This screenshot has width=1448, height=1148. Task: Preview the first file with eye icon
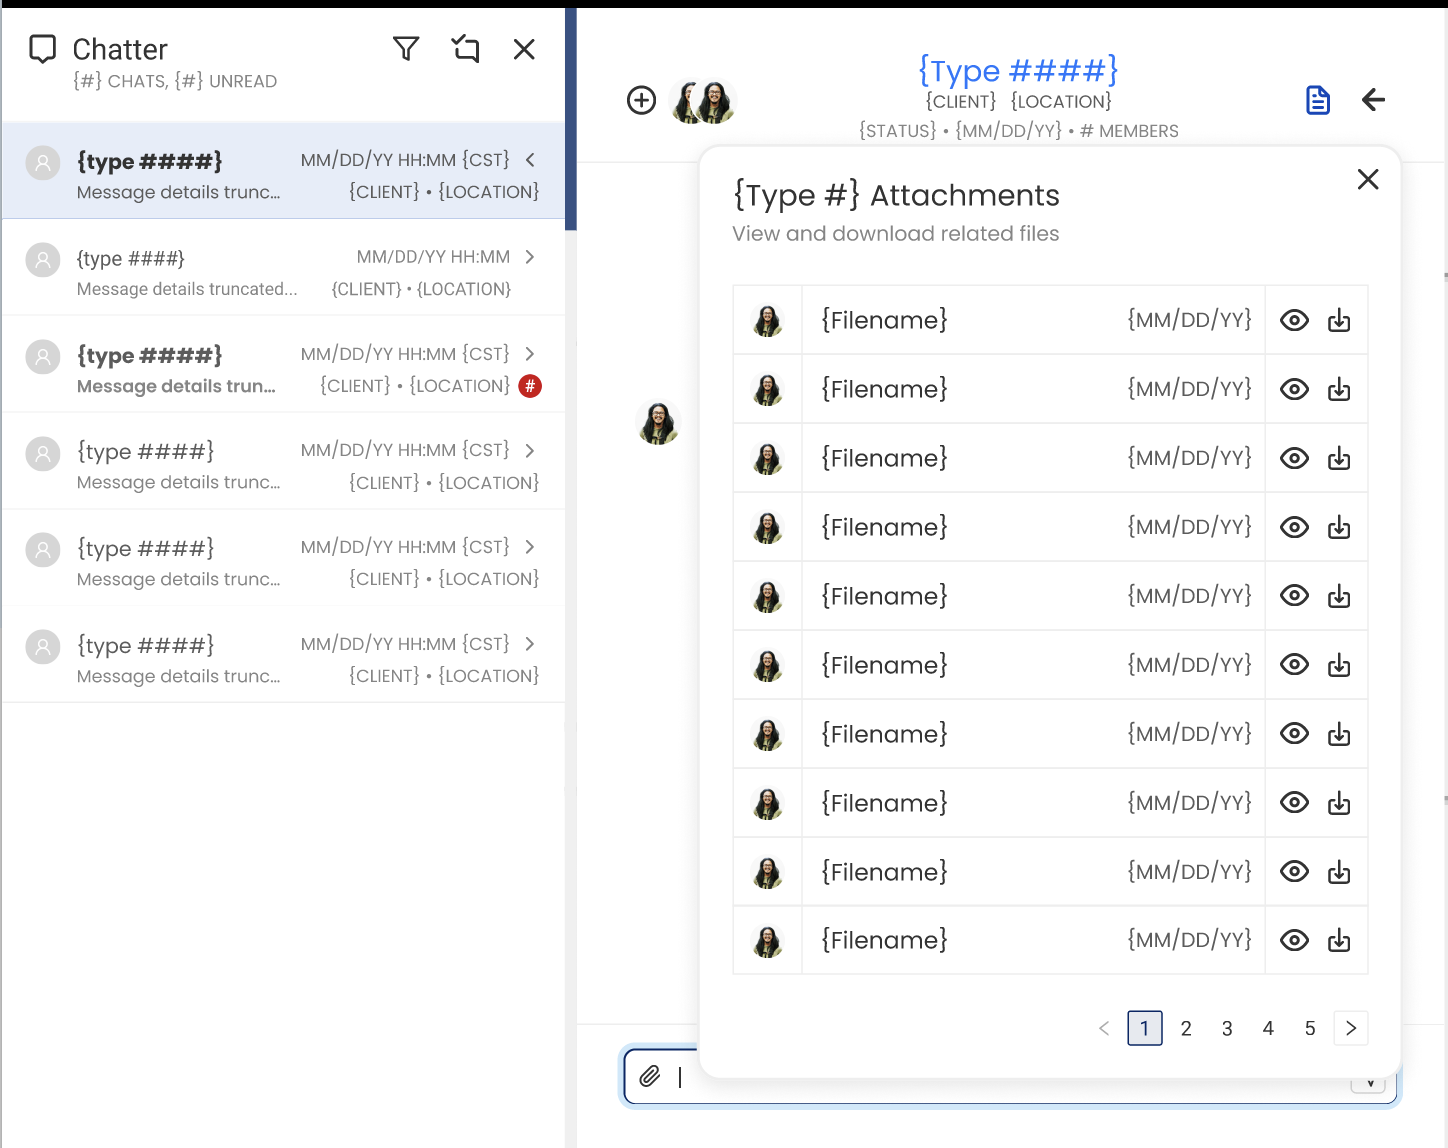(x=1294, y=321)
